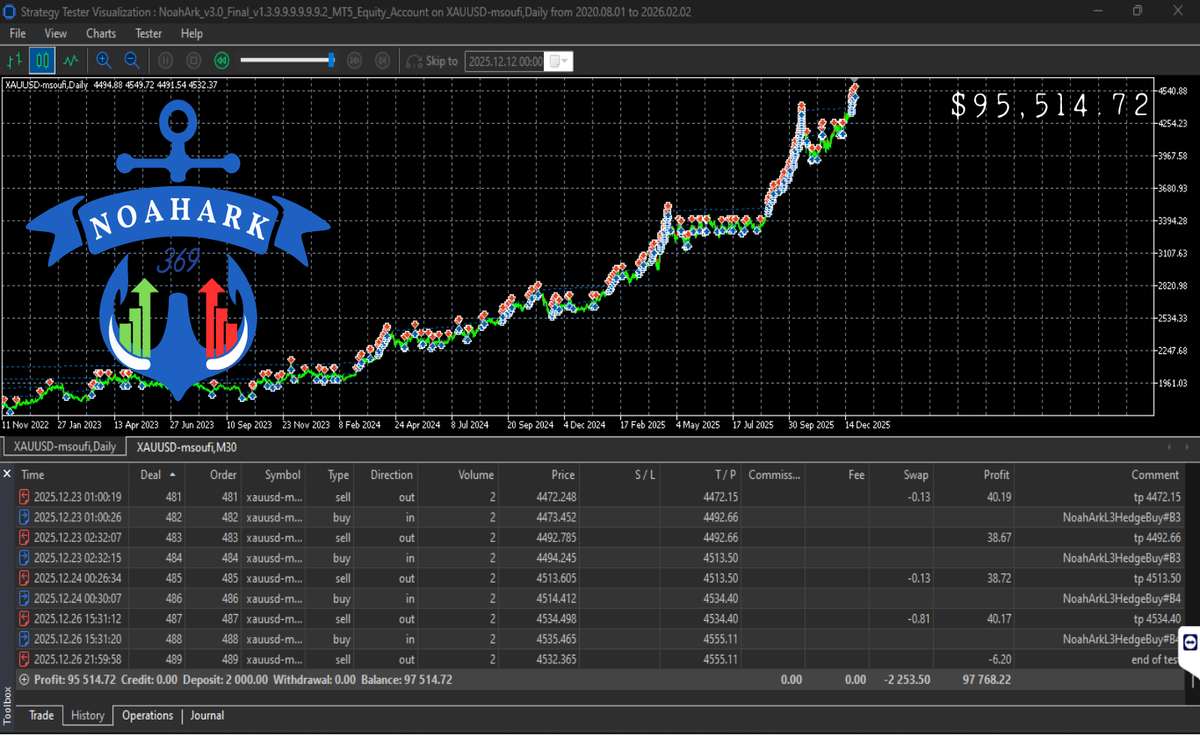The width and height of the screenshot is (1200, 736).
Task: Toggle Deal column sort arrow
Action: point(172,475)
